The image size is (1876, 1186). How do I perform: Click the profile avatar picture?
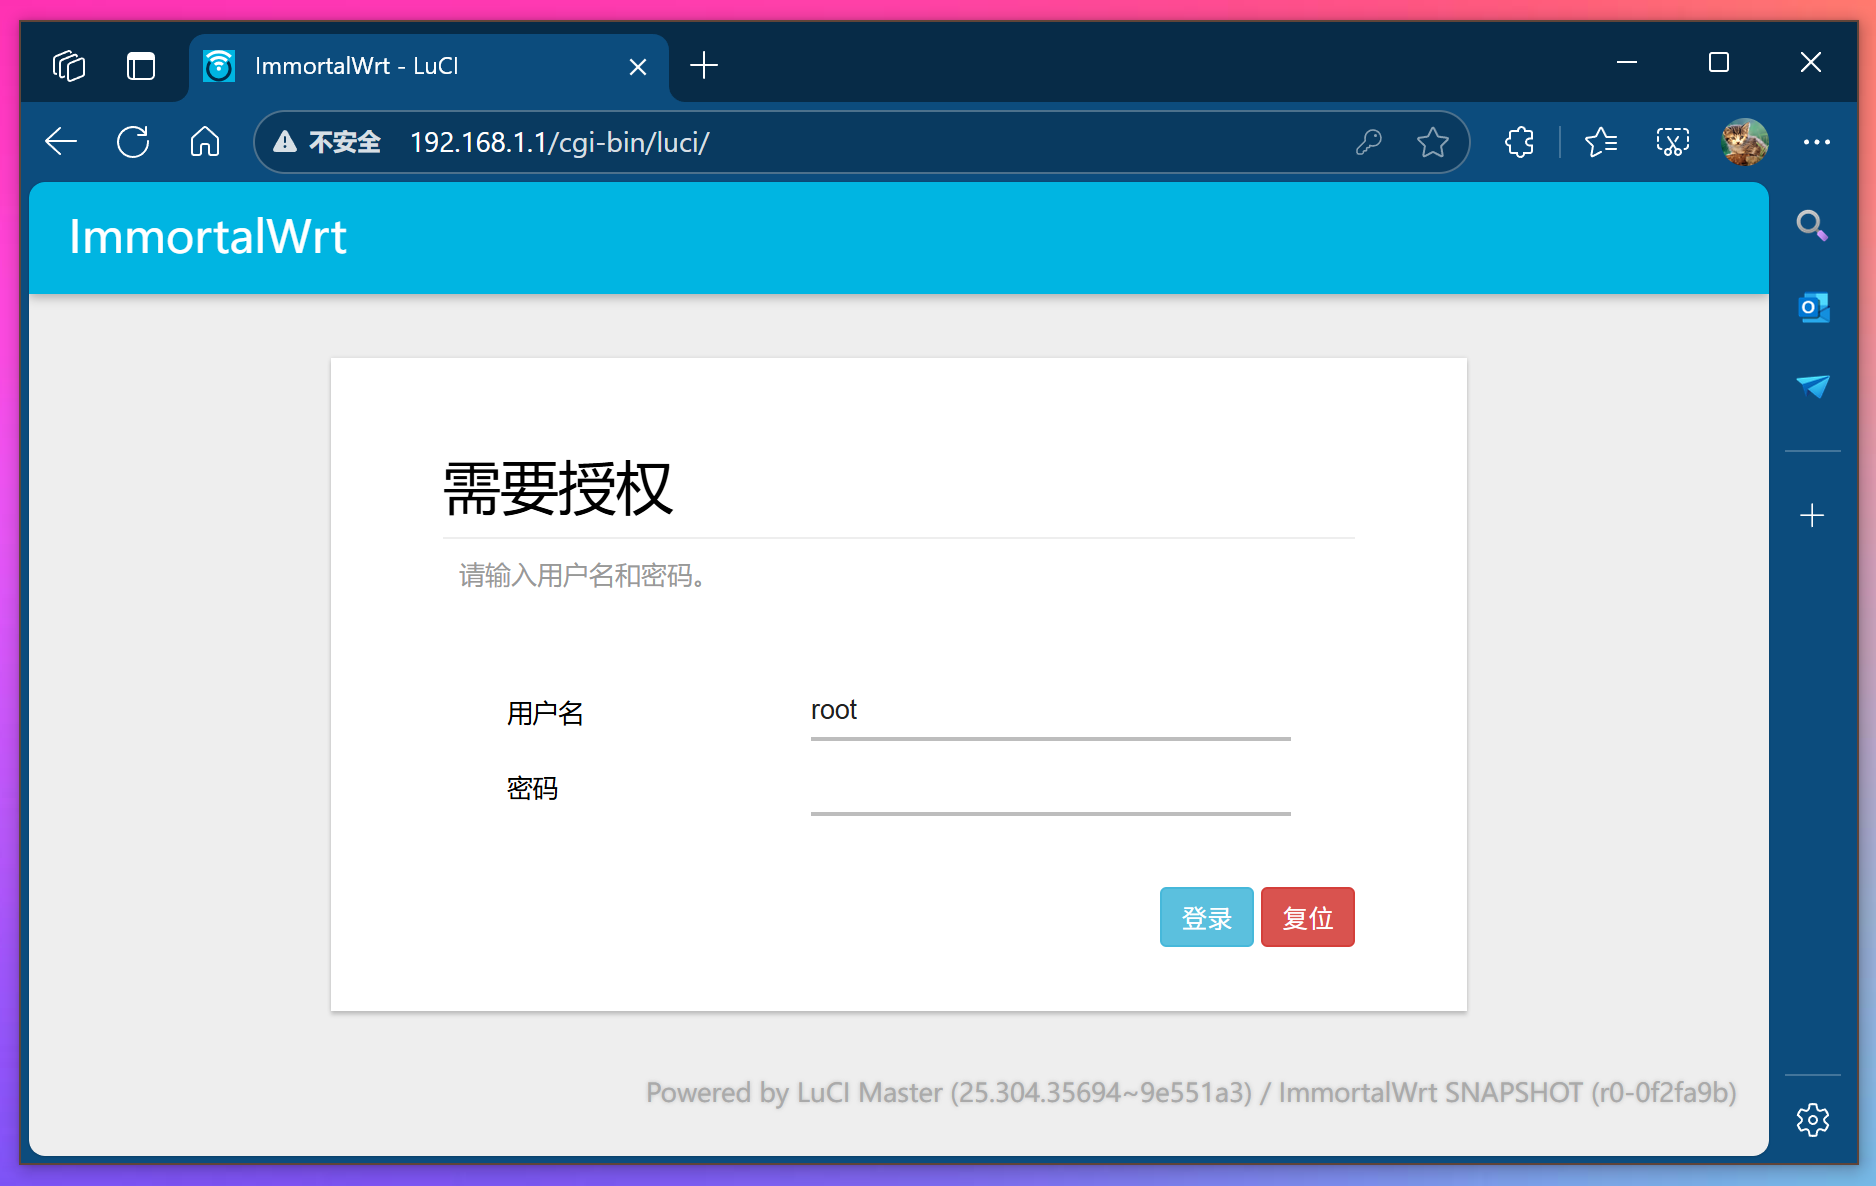1744,142
